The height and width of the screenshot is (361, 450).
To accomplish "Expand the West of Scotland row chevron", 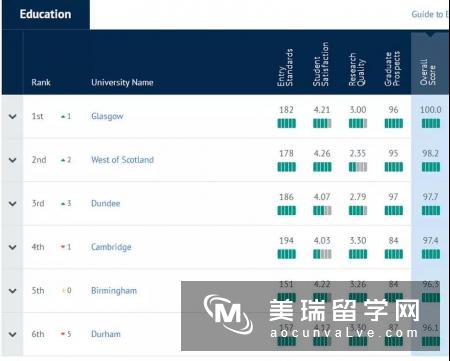I will coord(13,160).
